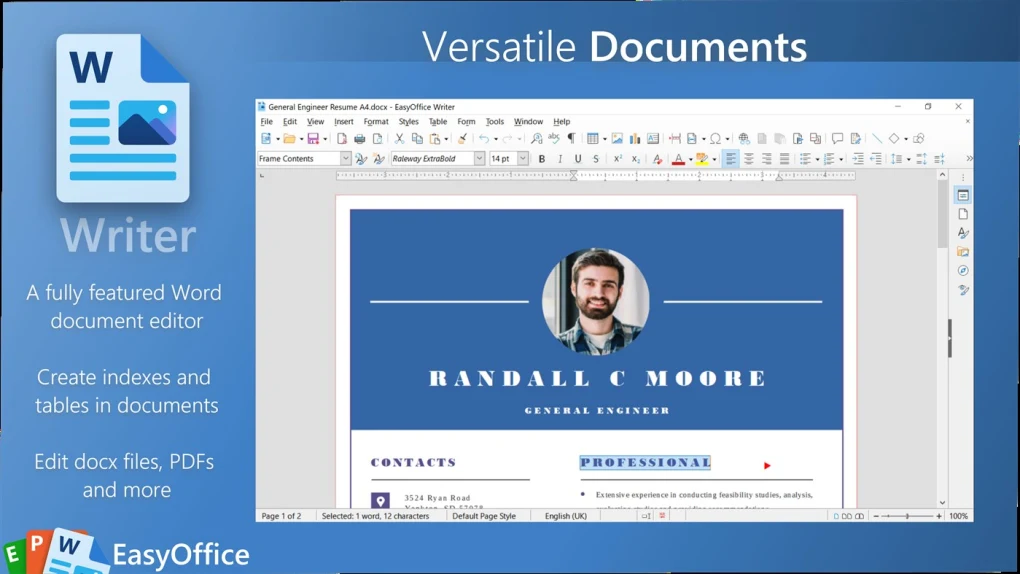Cut selection with scissors icon
This screenshot has height=574, width=1020.
(x=399, y=139)
